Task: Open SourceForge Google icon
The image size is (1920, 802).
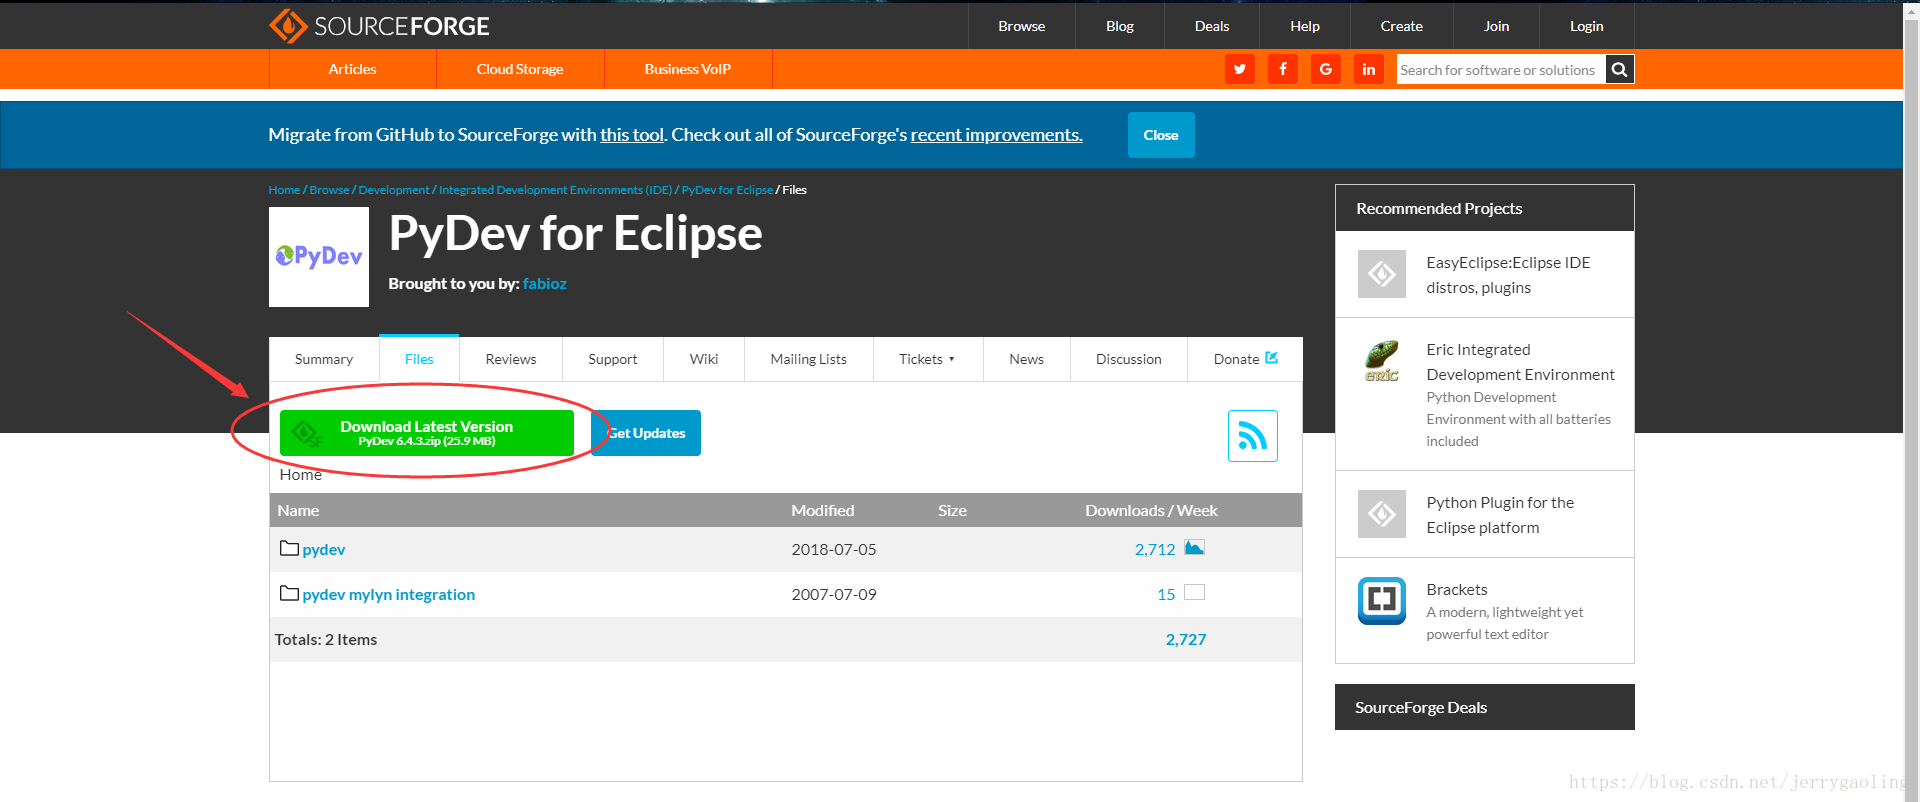Action: 1326,69
